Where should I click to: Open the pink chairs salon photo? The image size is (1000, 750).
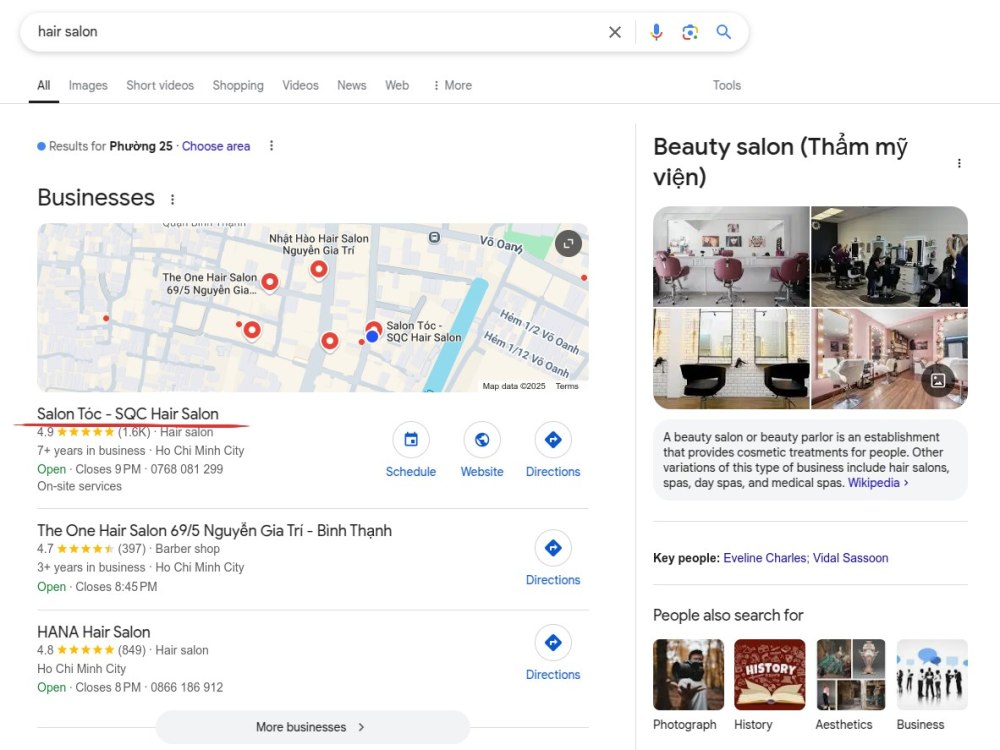click(732, 256)
